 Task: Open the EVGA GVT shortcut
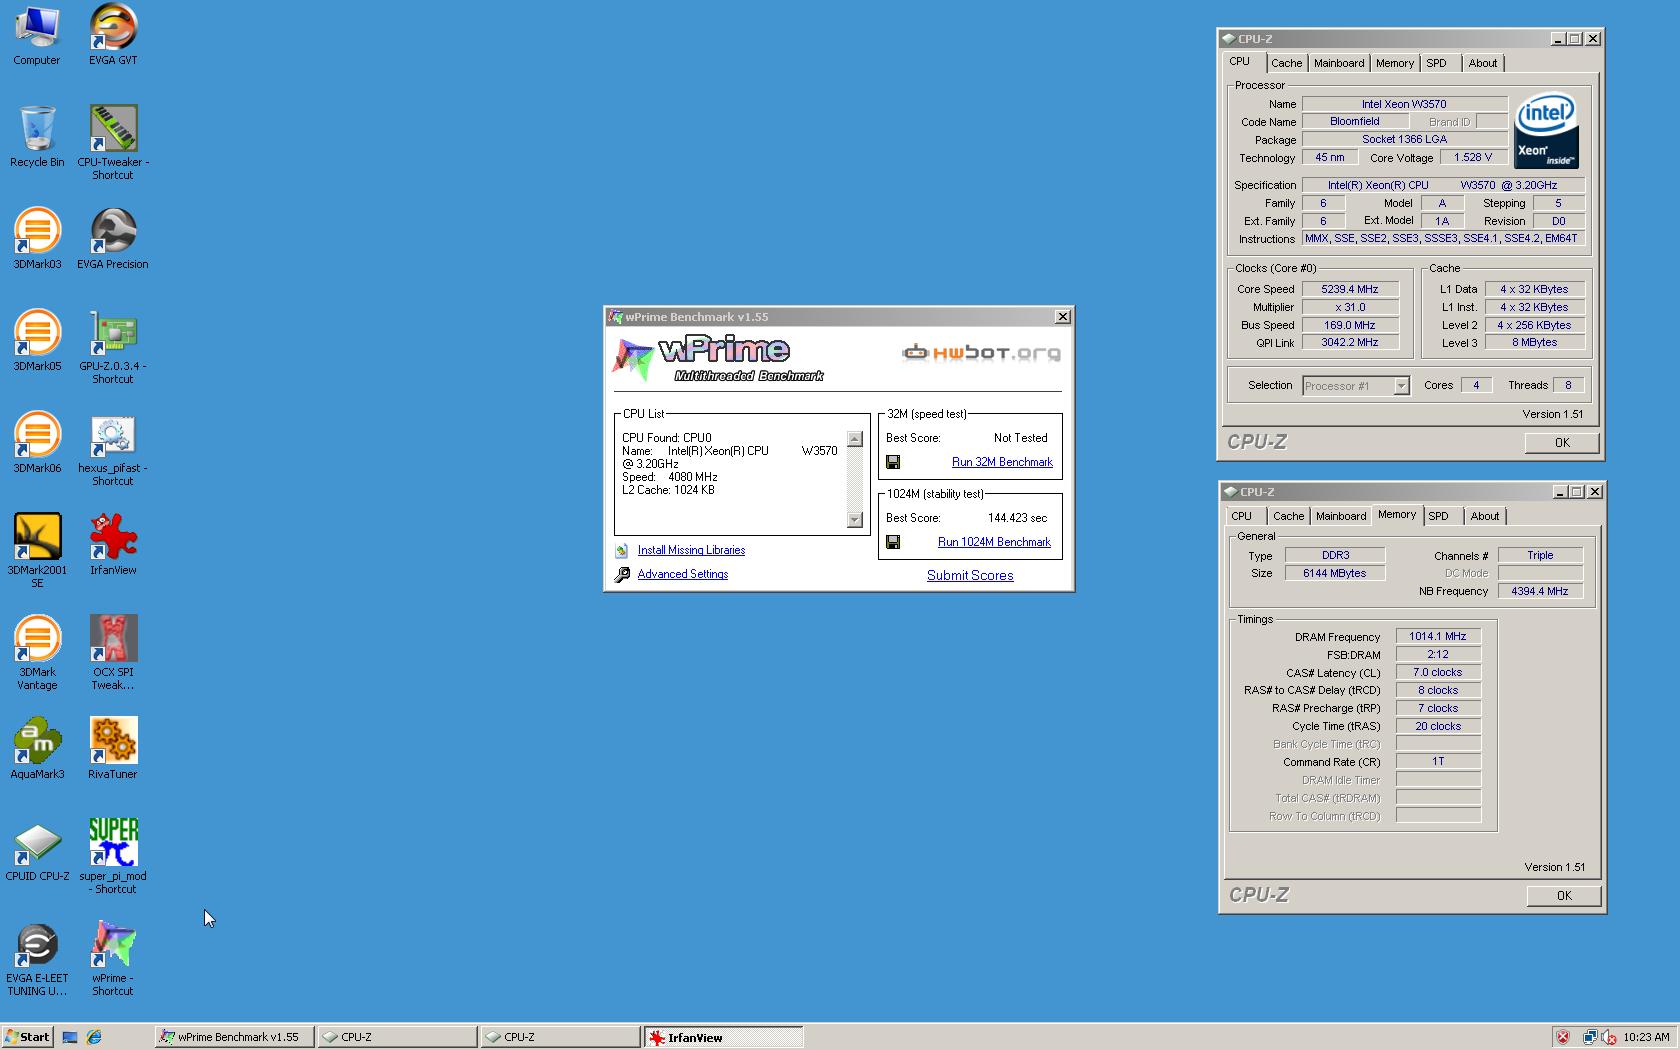pyautogui.click(x=113, y=36)
